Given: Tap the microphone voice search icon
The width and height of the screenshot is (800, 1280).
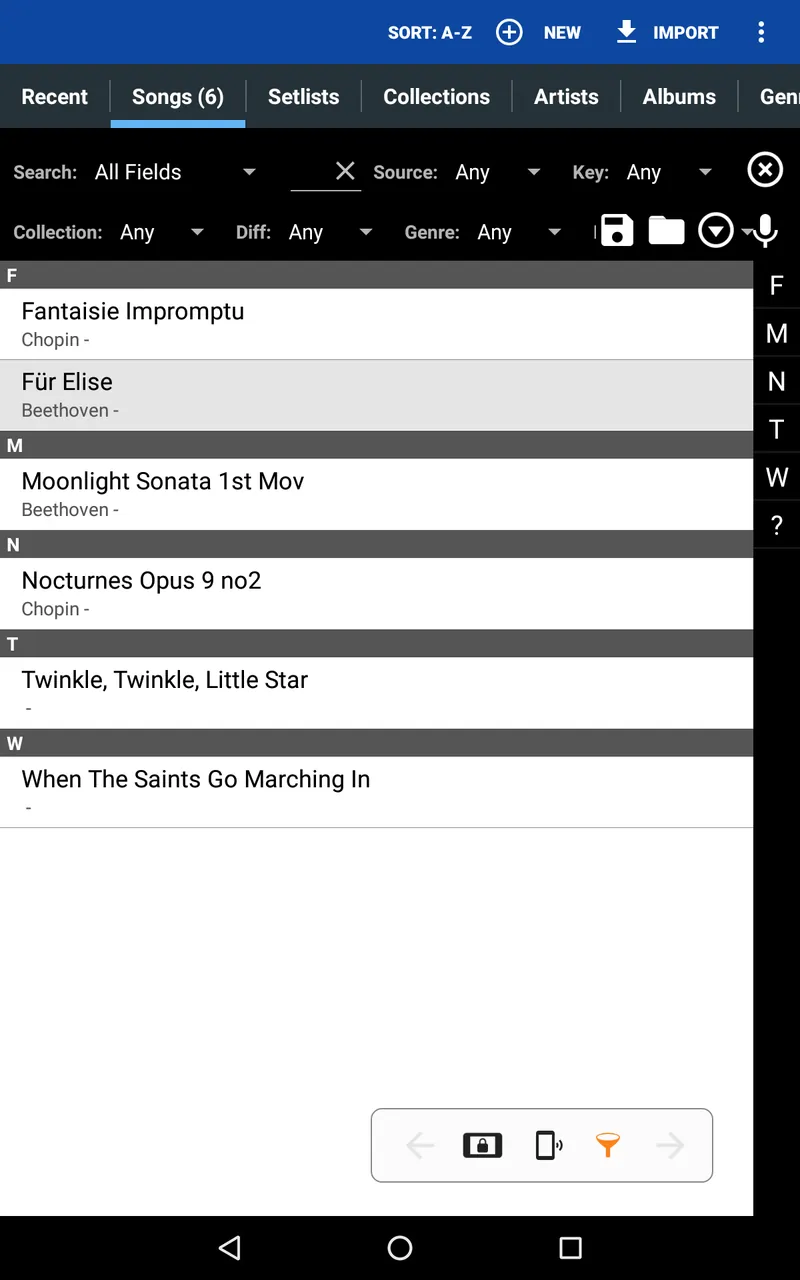Looking at the screenshot, I should click(764, 230).
